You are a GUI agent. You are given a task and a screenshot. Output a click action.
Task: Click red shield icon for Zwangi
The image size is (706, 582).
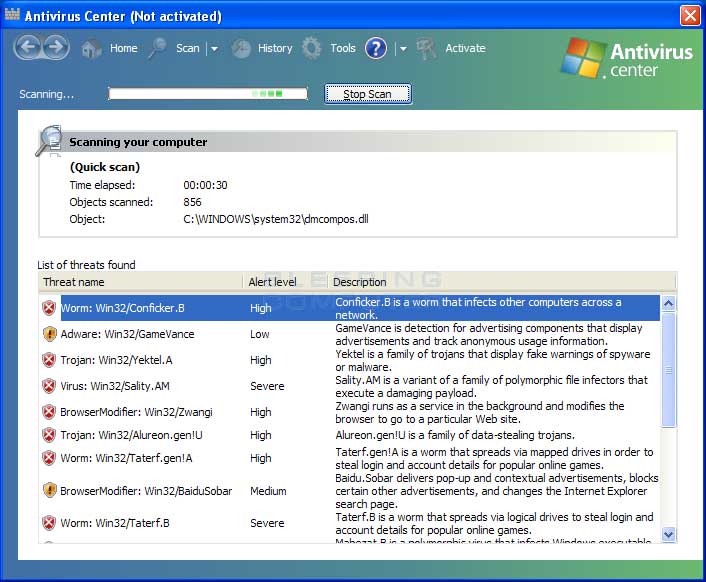pos(49,412)
